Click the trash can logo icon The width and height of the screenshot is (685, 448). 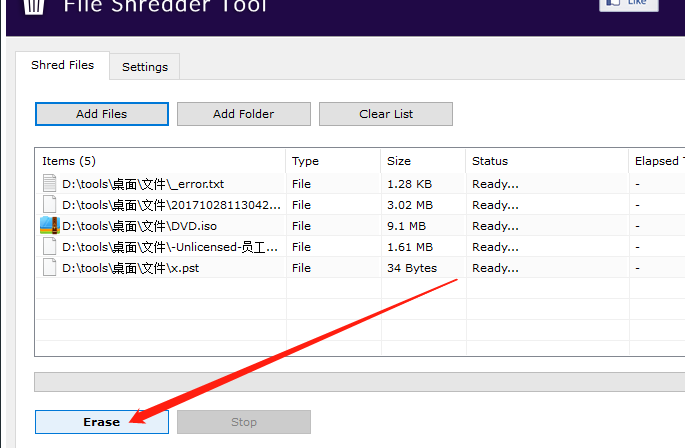click(34, 7)
